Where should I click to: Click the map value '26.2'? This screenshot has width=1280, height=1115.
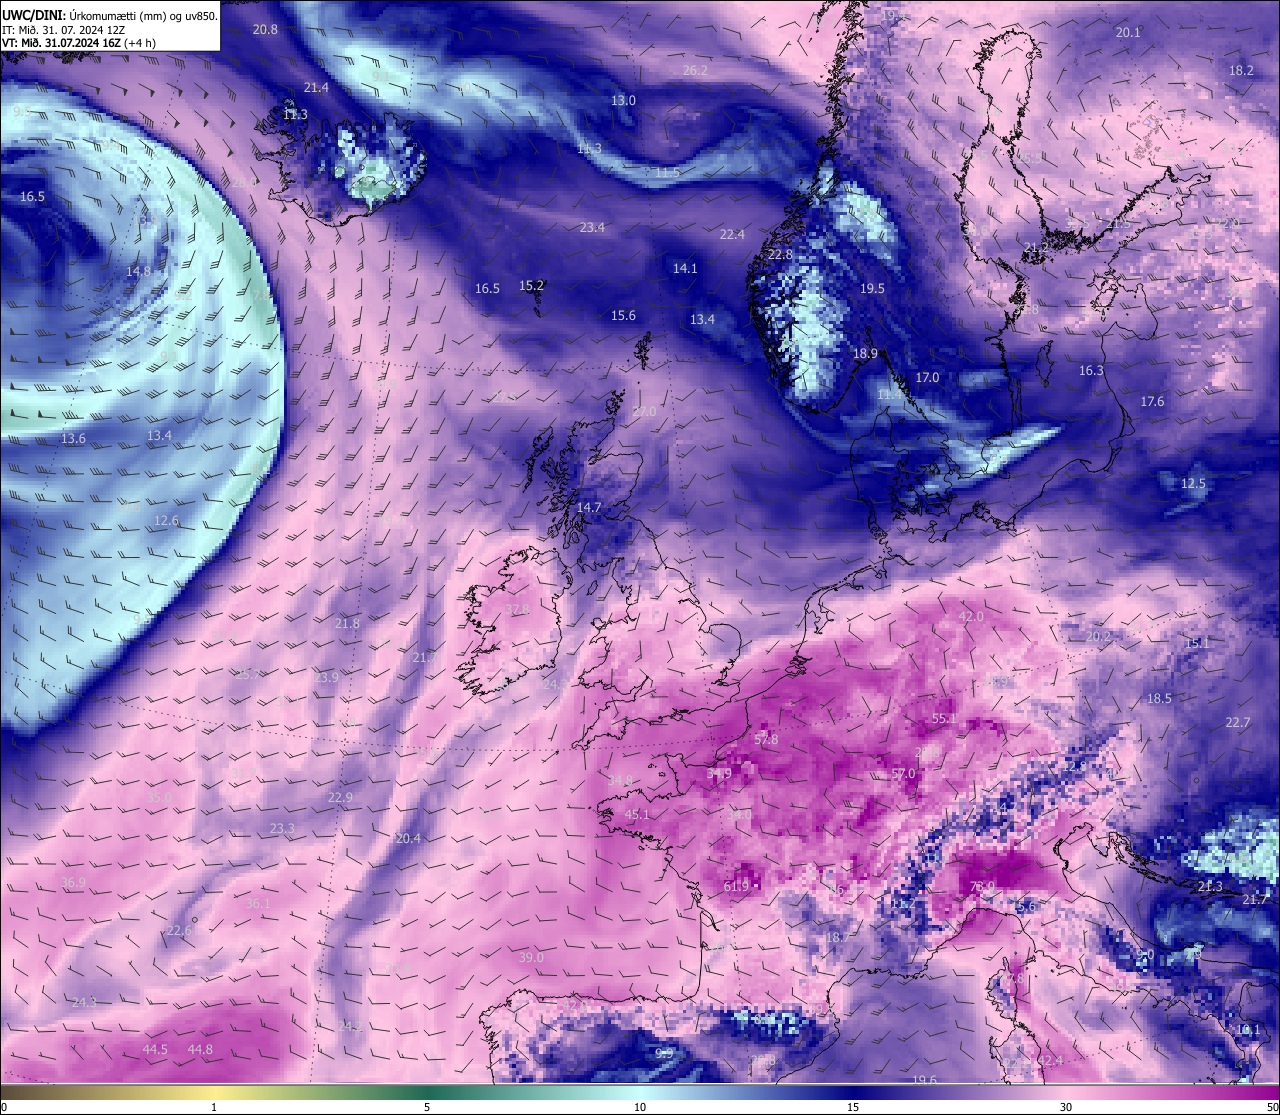click(695, 71)
